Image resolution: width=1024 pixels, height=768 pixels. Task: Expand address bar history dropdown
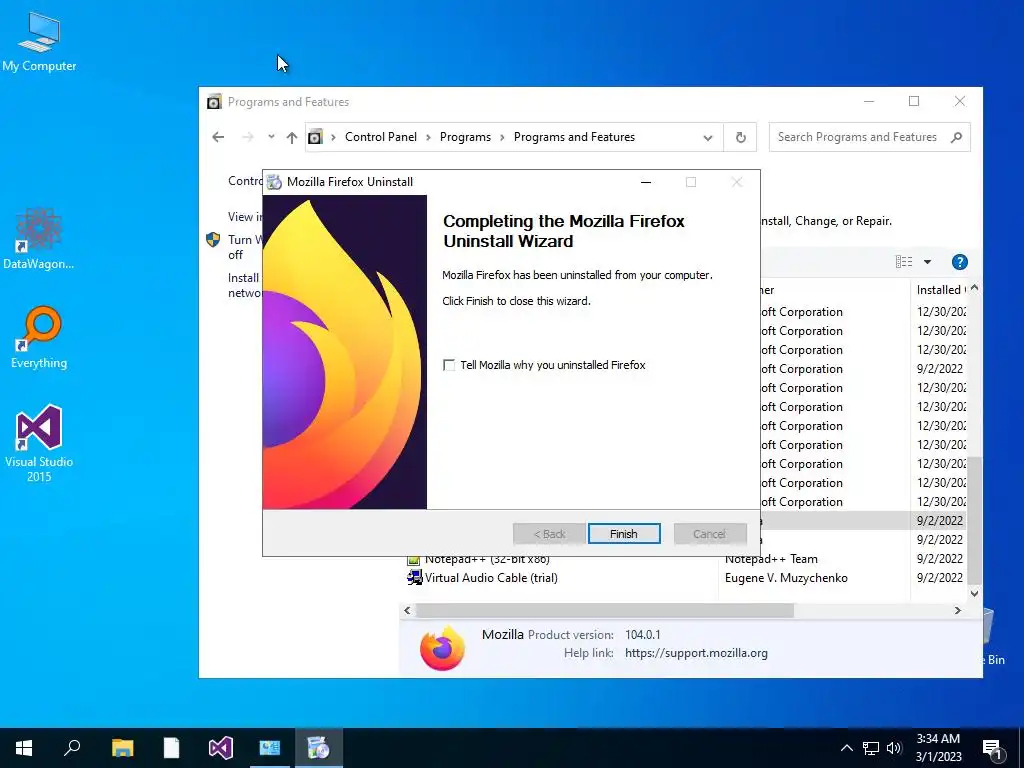pyautogui.click(x=708, y=138)
